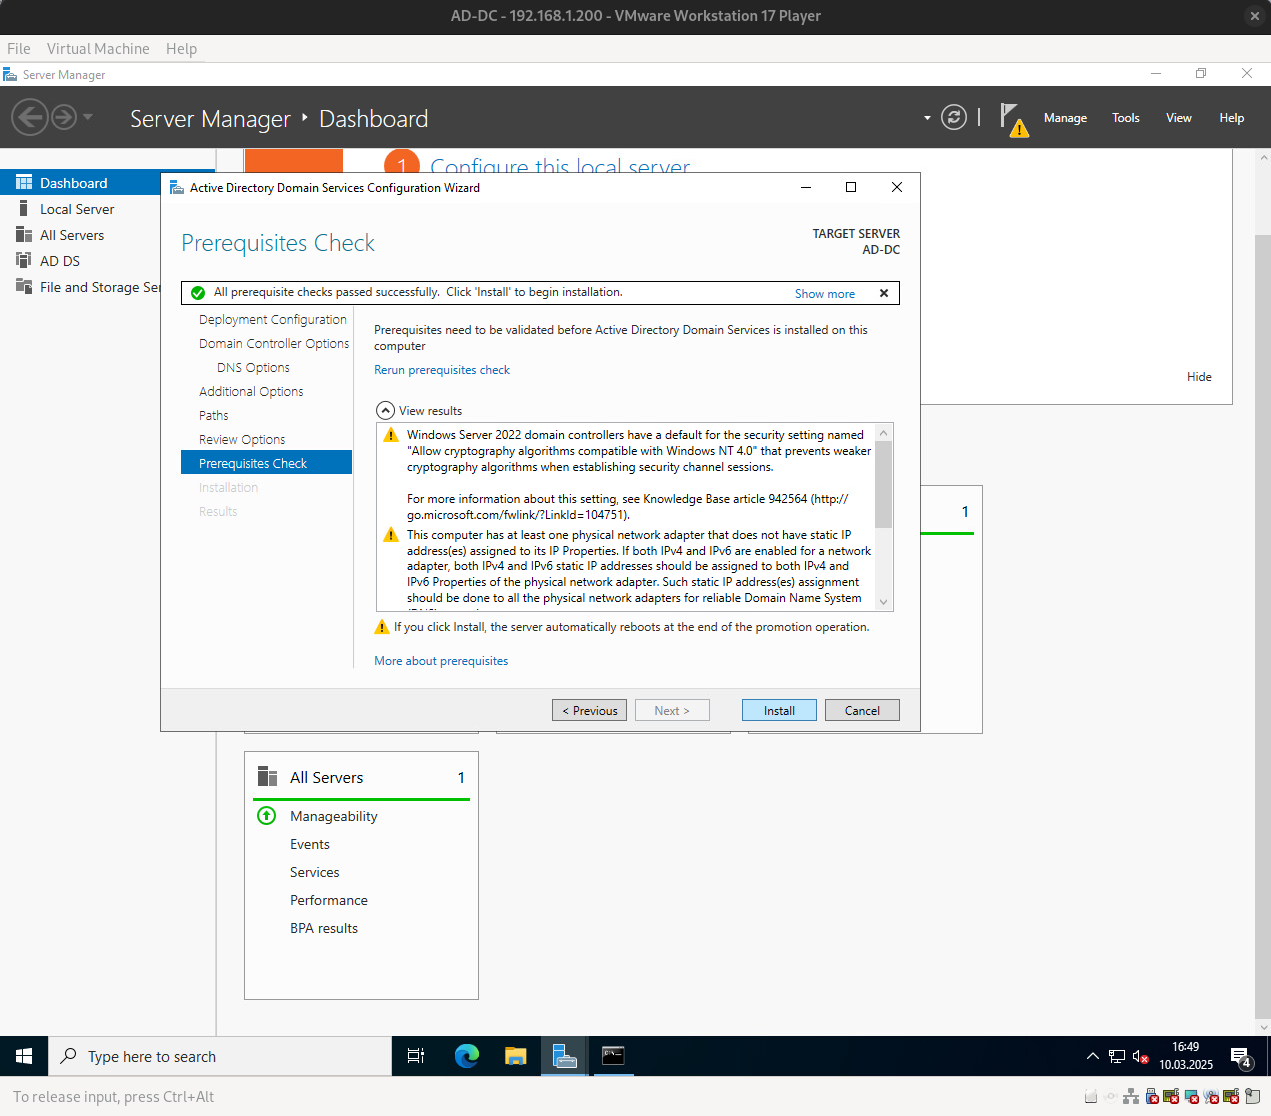Open Command Prompt from the taskbar
The image size is (1271, 1116).
pos(613,1056)
